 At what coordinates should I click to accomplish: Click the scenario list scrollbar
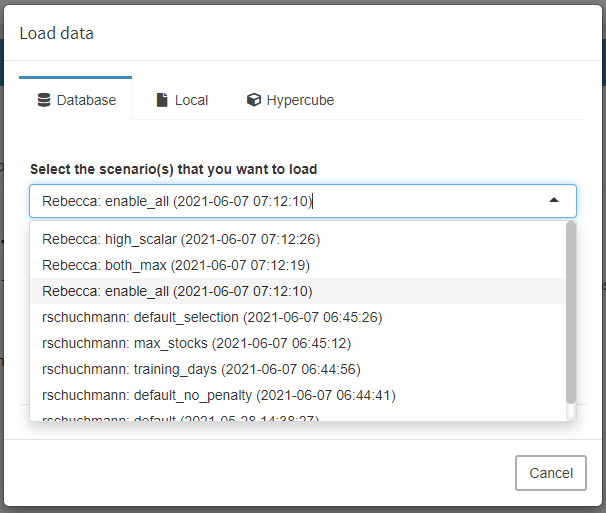(571, 310)
